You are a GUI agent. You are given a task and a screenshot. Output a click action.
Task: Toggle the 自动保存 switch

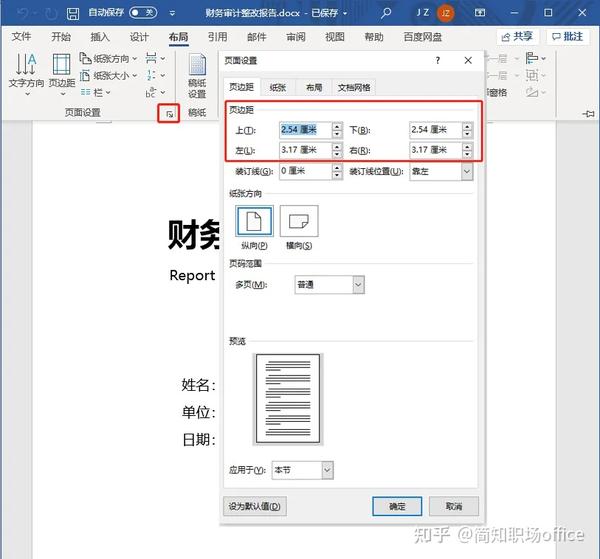pos(143,13)
